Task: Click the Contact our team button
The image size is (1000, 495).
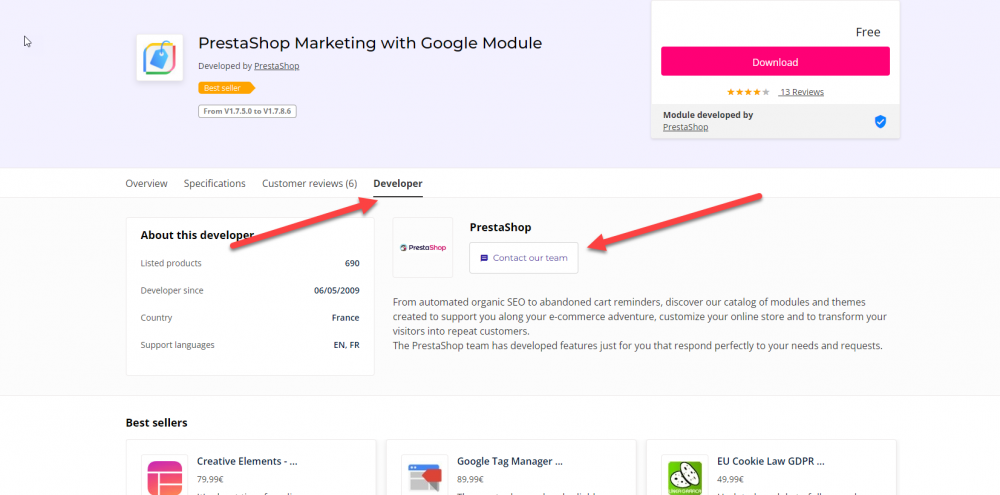Action: tap(523, 258)
